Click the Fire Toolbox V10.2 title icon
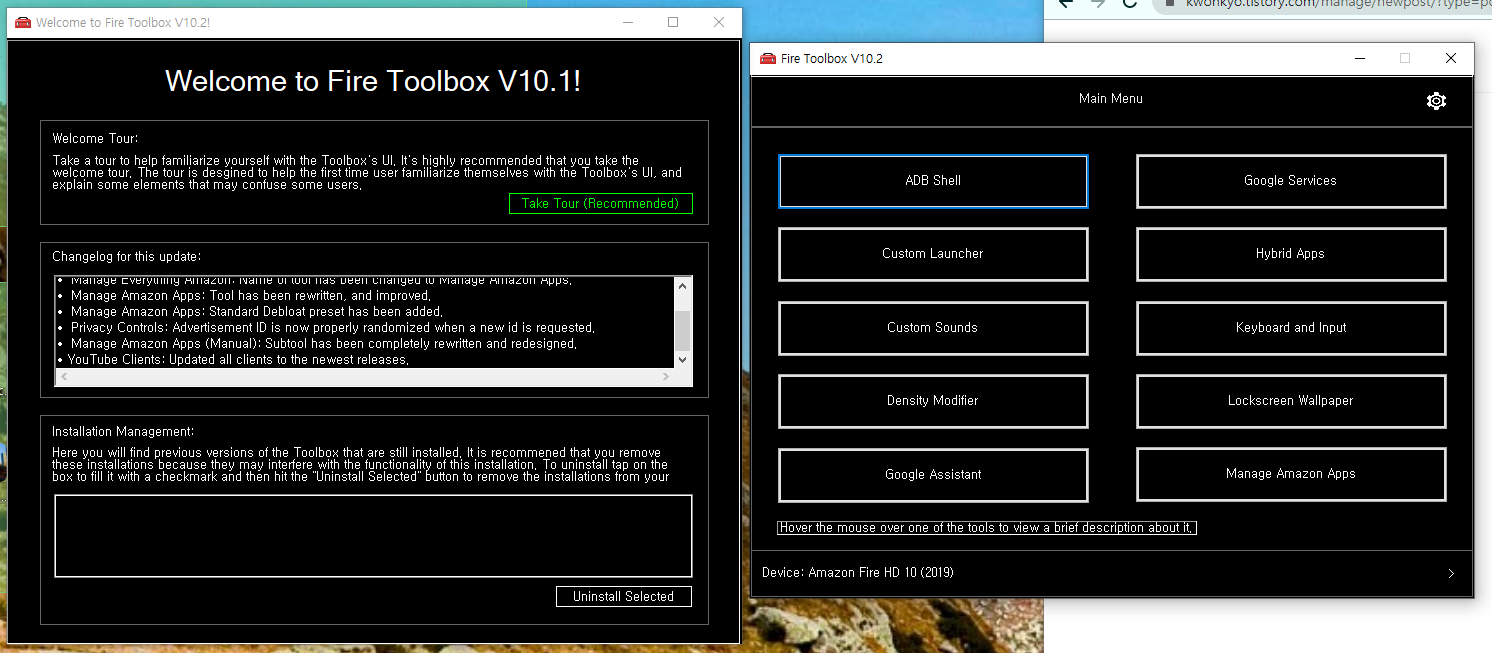 [768, 59]
